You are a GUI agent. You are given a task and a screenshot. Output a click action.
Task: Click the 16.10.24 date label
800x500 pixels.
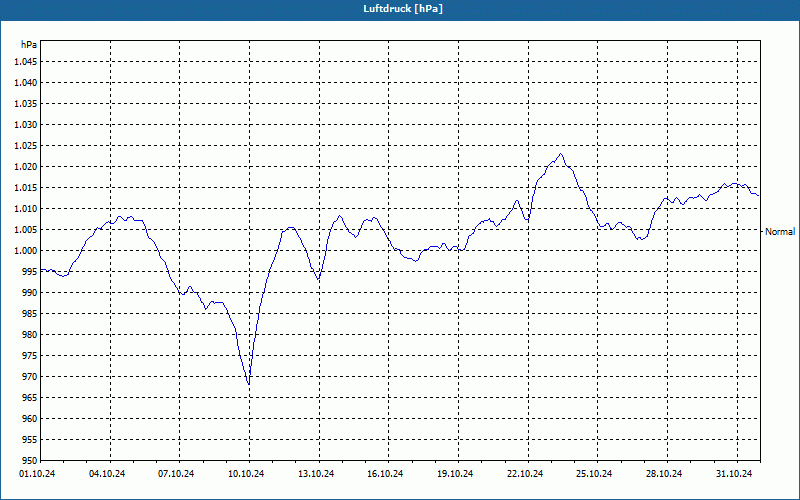click(385, 474)
